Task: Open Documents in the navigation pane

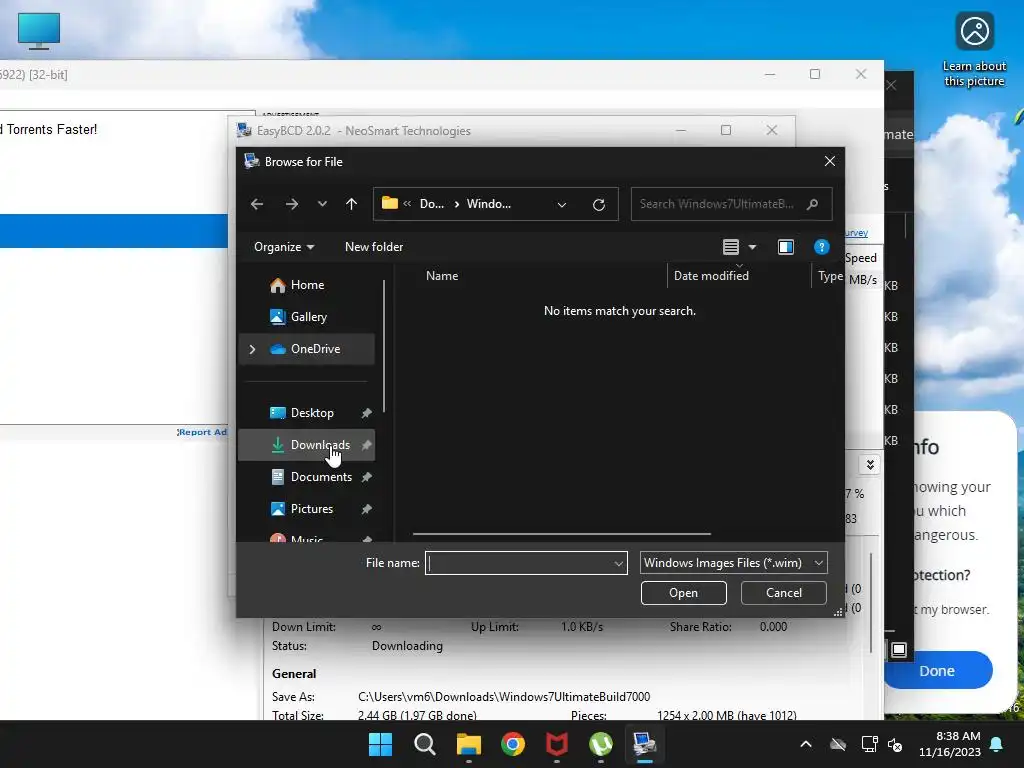Action: point(306,477)
